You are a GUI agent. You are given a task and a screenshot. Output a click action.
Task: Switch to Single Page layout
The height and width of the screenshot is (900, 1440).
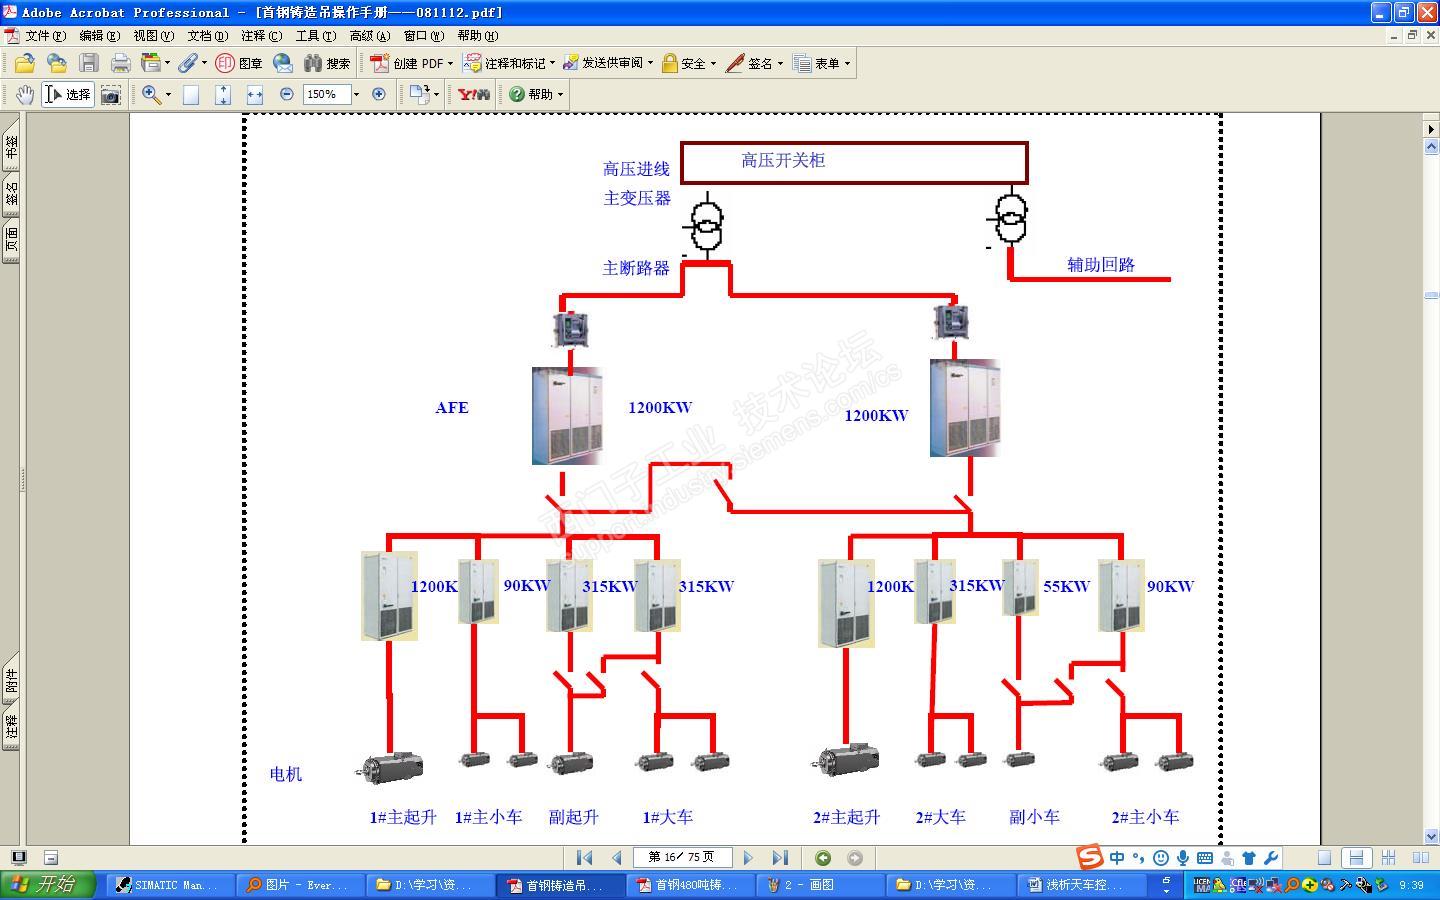click(1324, 858)
